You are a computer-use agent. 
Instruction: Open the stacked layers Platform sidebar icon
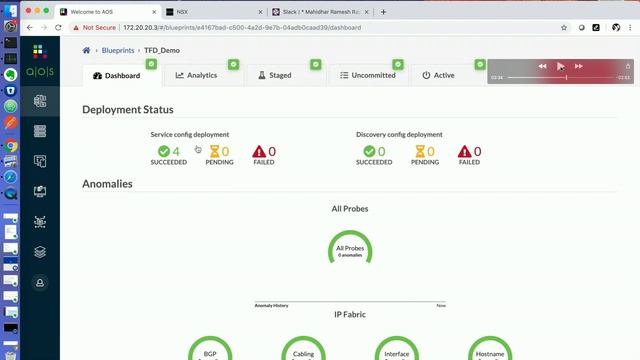(x=40, y=252)
